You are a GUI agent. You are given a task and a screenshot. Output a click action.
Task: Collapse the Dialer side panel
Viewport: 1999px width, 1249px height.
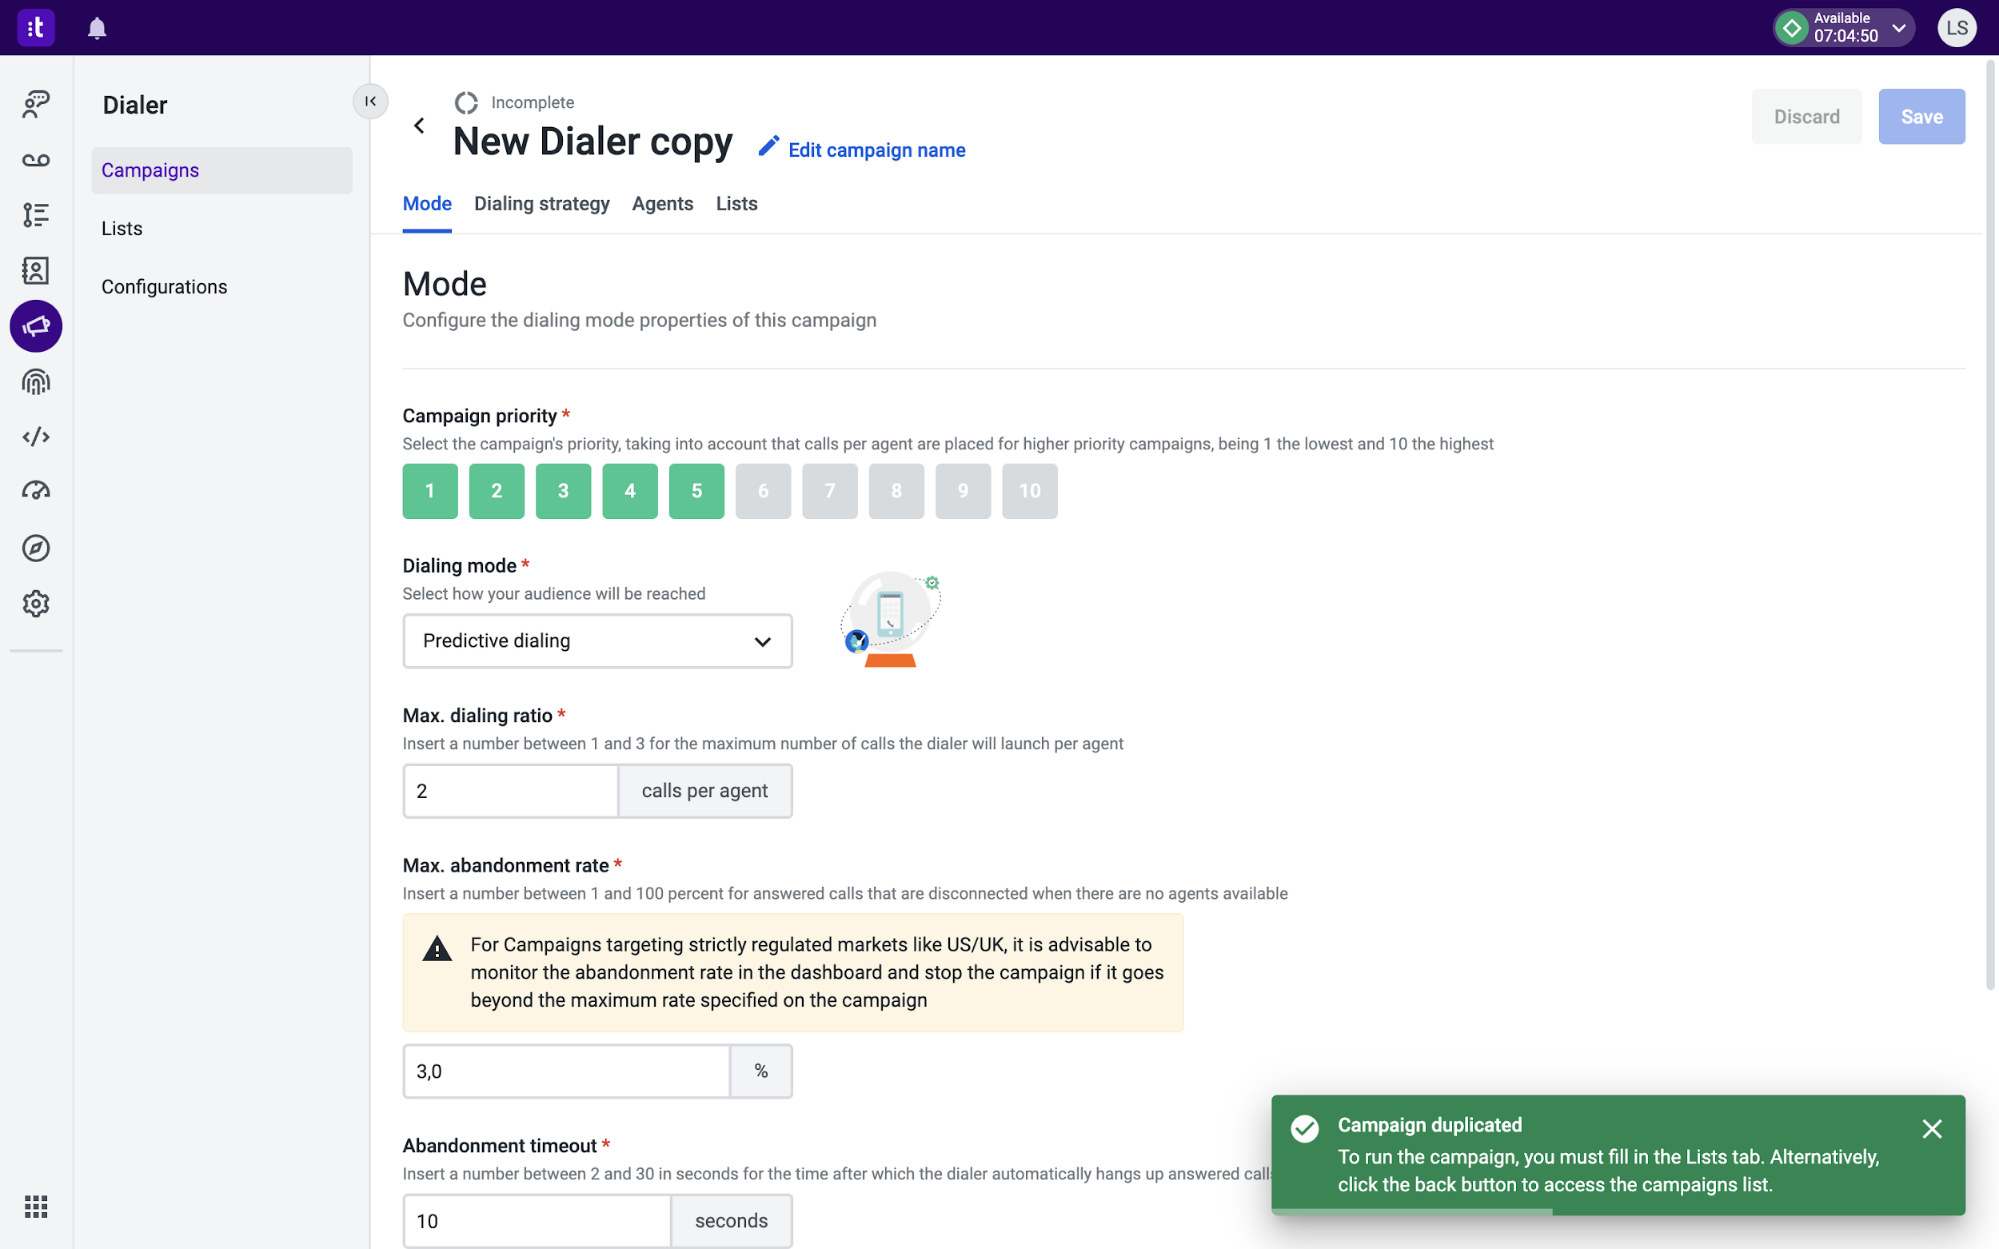(x=370, y=101)
